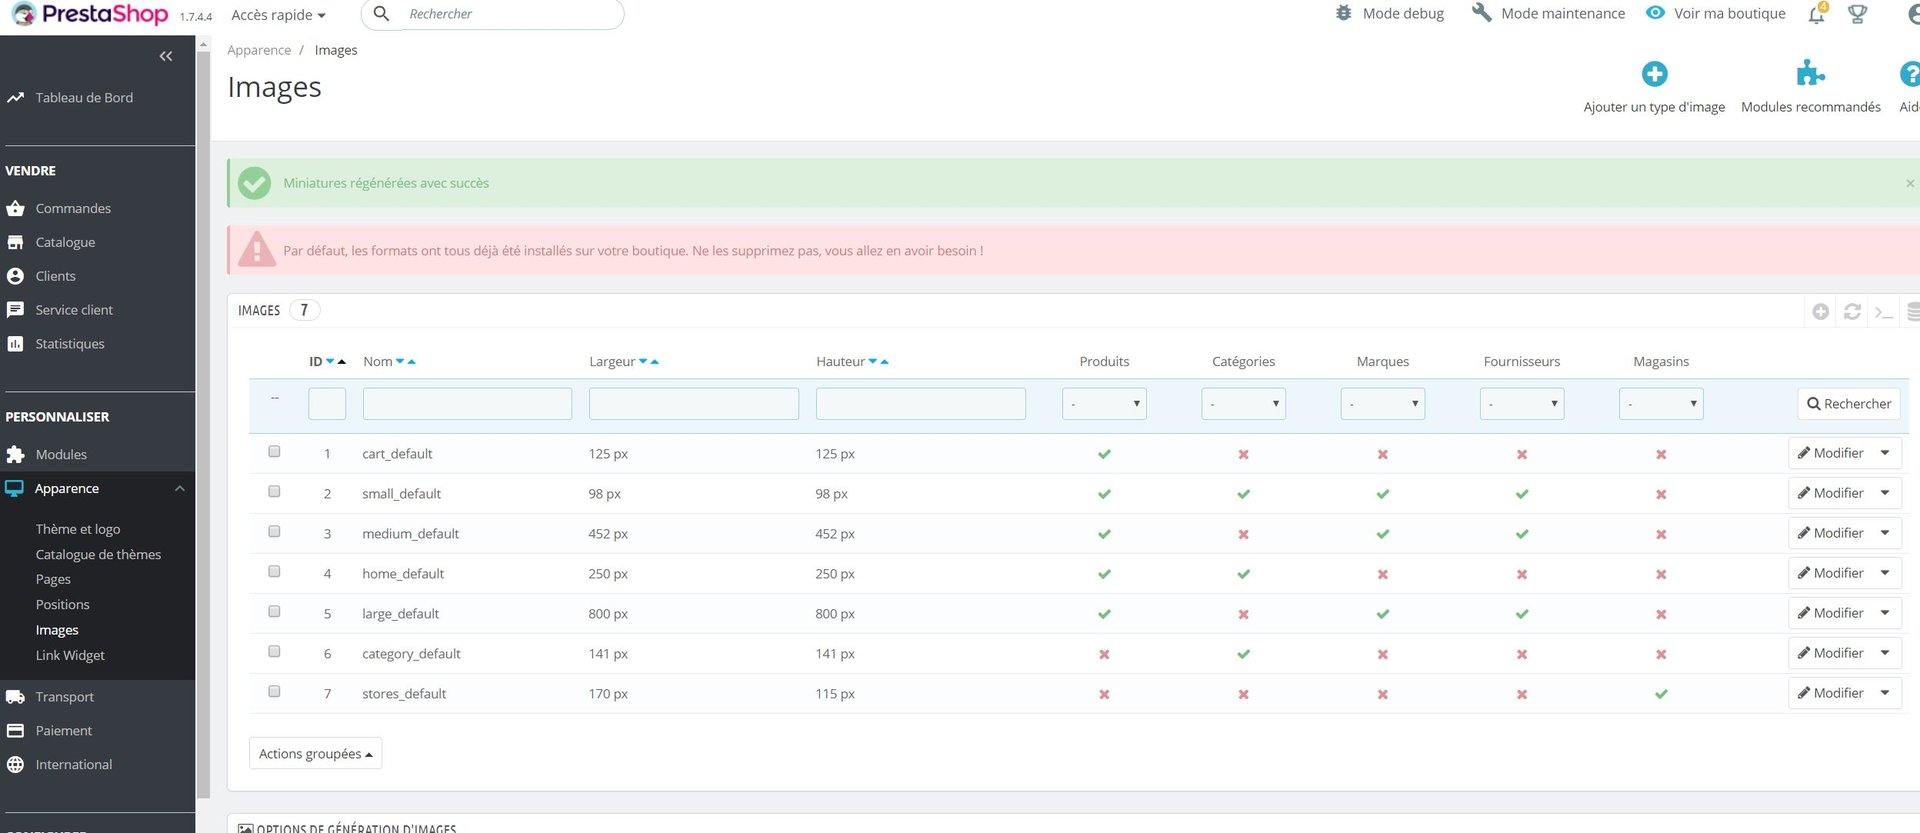Click the Modules recommandés puzzle icon
The width and height of the screenshot is (1920, 833).
[1810, 73]
